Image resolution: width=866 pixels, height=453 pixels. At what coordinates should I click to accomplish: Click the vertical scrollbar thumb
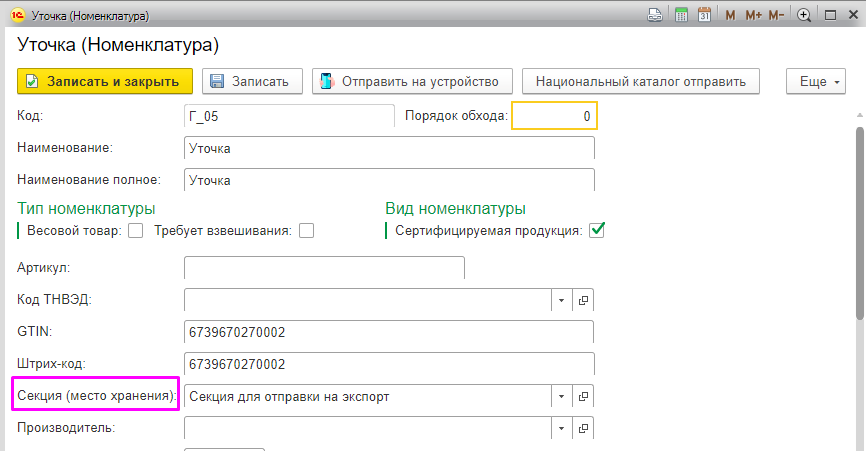[x=860, y=223]
